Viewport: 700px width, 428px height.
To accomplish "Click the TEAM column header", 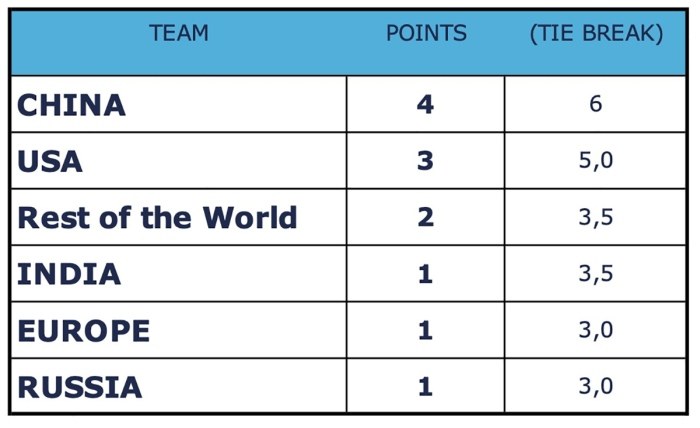I will tap(179, 34).
